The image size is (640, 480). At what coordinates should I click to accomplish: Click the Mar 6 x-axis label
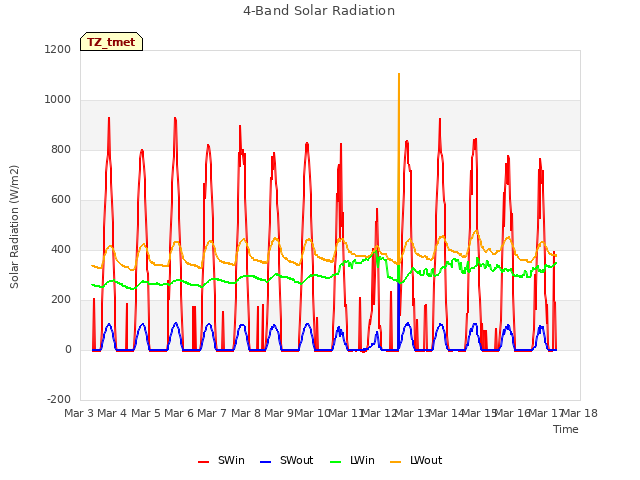tap(179, 413)
